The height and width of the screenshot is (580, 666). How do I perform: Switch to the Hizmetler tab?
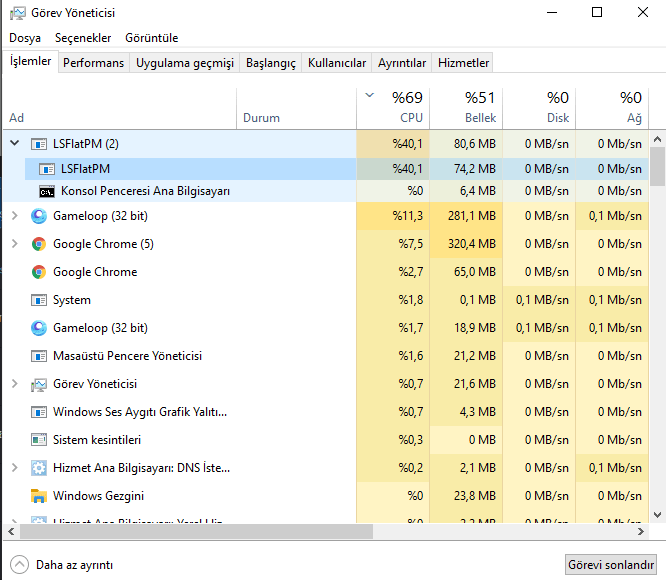coord(463,63)
